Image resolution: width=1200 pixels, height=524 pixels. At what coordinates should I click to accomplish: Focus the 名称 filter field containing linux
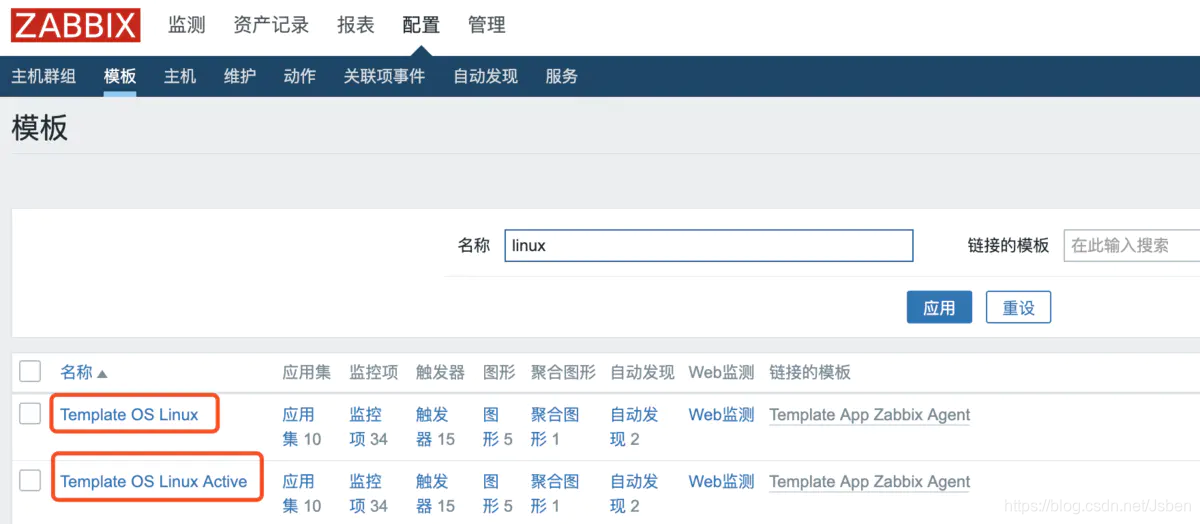pyautogui.click(x=709, y=245)
